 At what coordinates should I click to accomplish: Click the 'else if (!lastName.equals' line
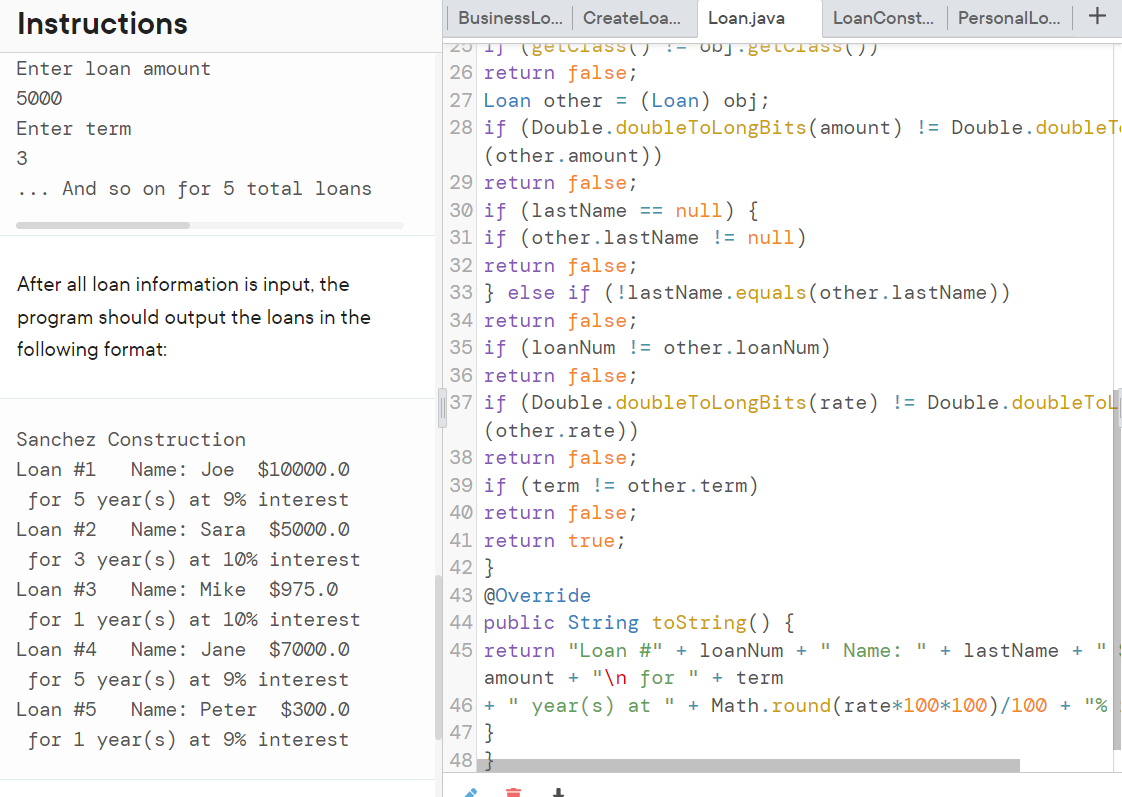(x=746, y=293)
